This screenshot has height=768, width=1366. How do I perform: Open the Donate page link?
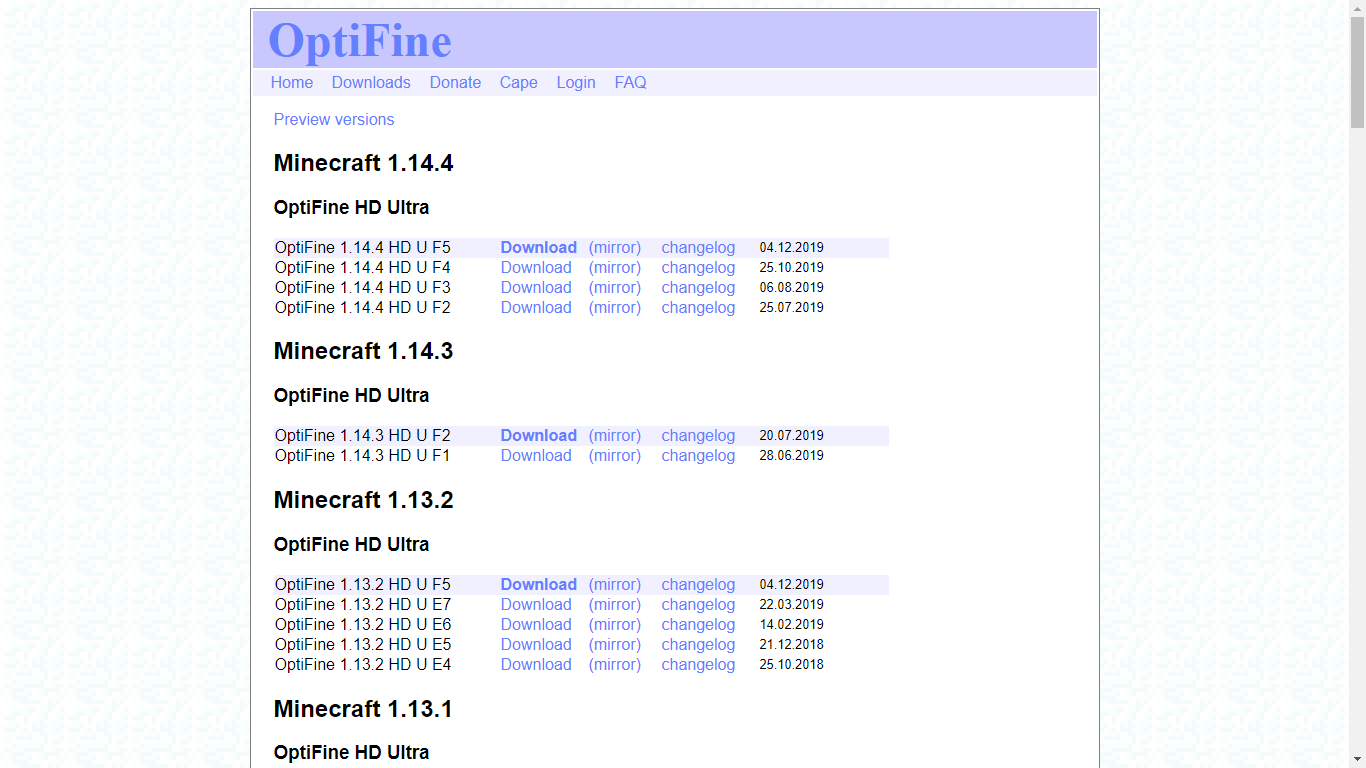455,83
